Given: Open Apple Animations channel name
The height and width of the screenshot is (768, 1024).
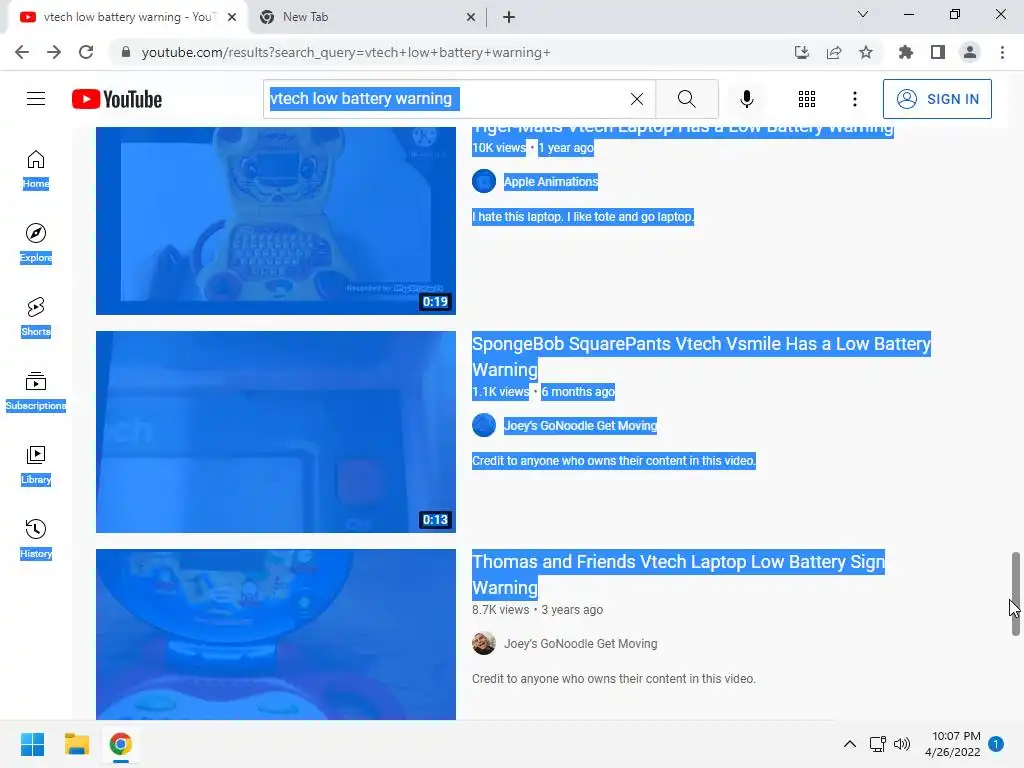Looking at the screenshot, I should coord(551,182).
